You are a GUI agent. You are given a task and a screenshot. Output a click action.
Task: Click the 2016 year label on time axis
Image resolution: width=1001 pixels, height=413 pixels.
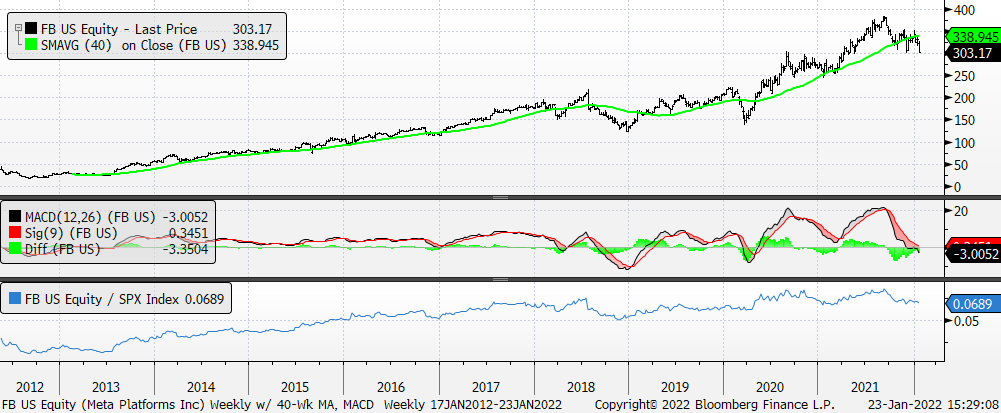(391, 387)
